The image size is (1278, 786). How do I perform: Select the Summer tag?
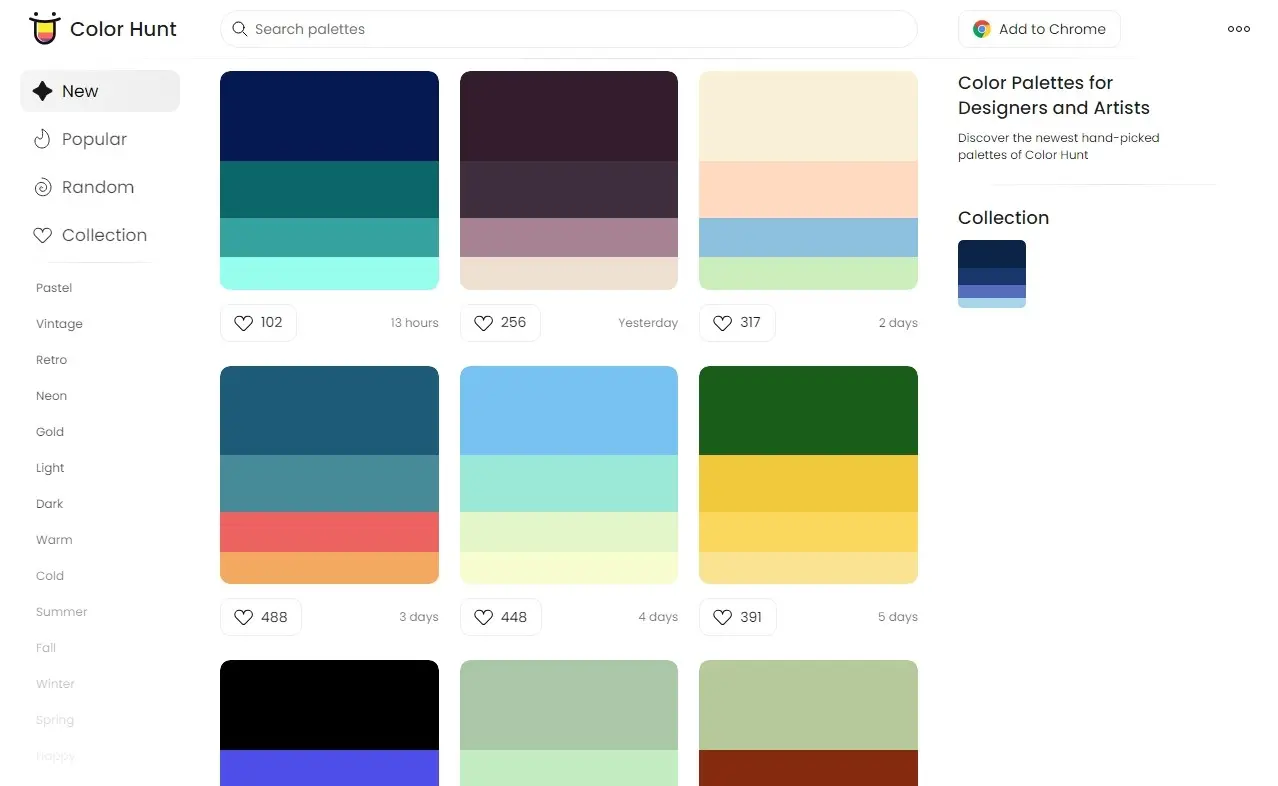click(x=61, y=612)
